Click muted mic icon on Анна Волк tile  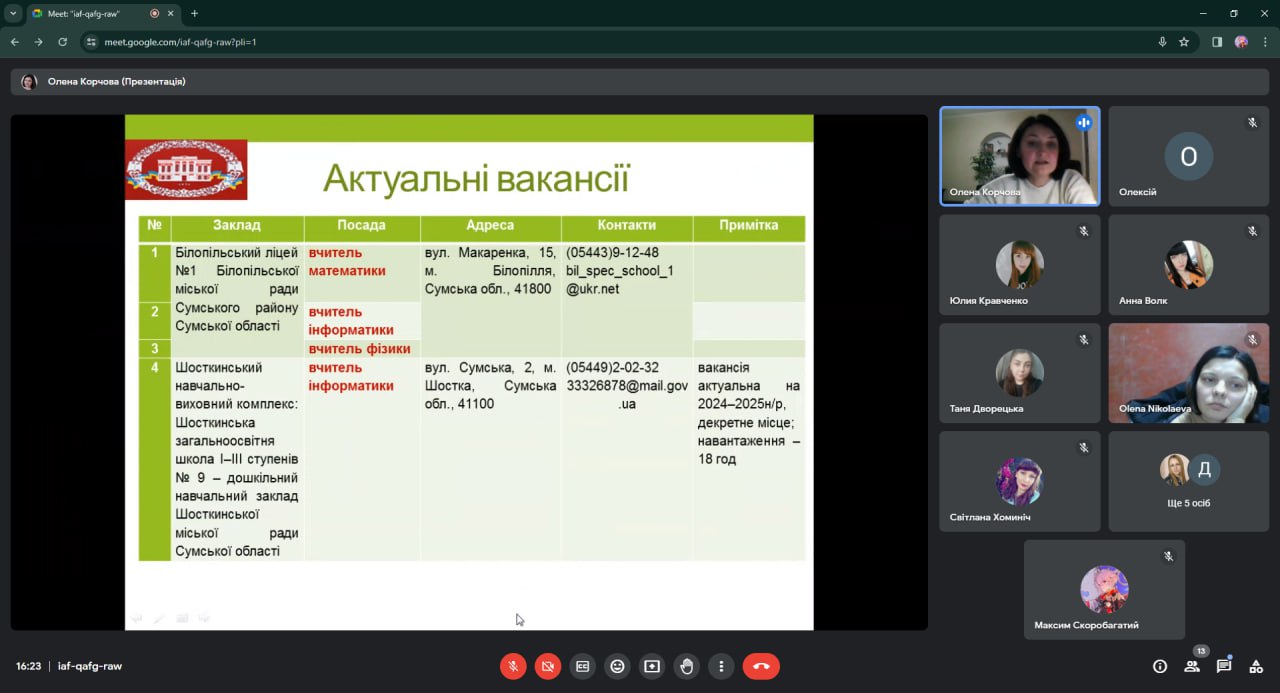pyautogui.click(x=1252, y=231)
